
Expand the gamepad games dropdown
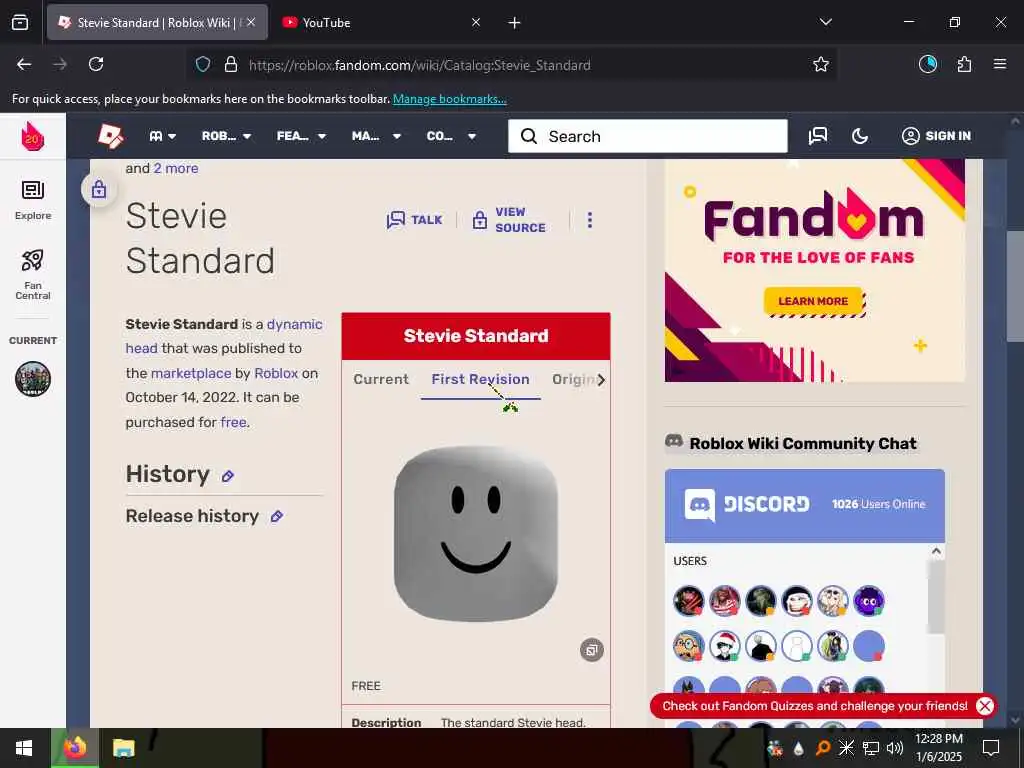click(x=163, y=136)
